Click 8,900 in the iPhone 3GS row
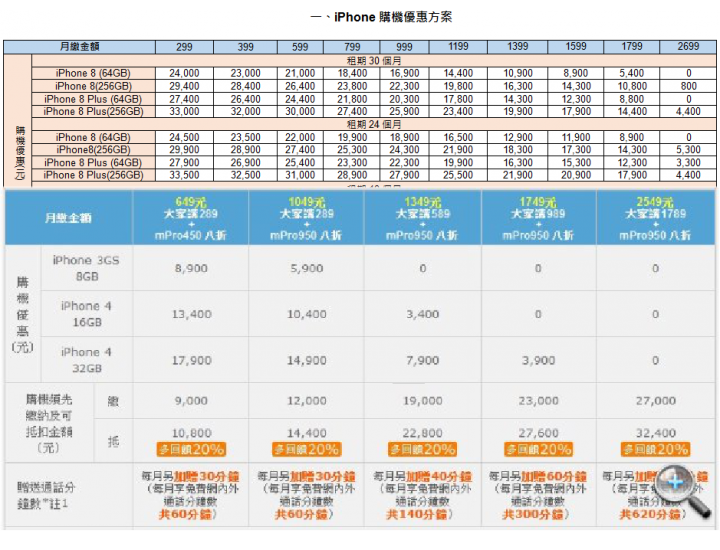This screenshot has width=720, height=550. coord(191,268)
